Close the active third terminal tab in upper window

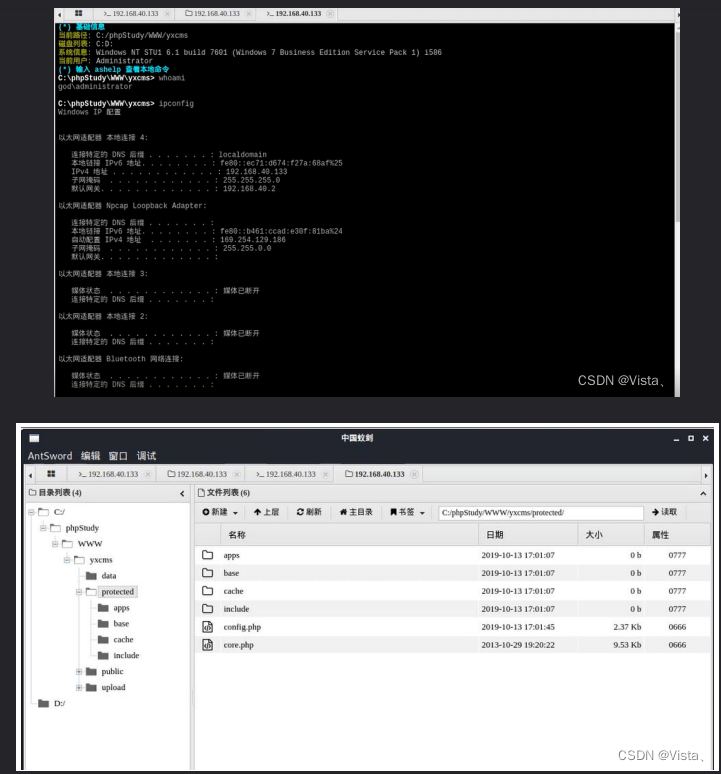point(330,13)
